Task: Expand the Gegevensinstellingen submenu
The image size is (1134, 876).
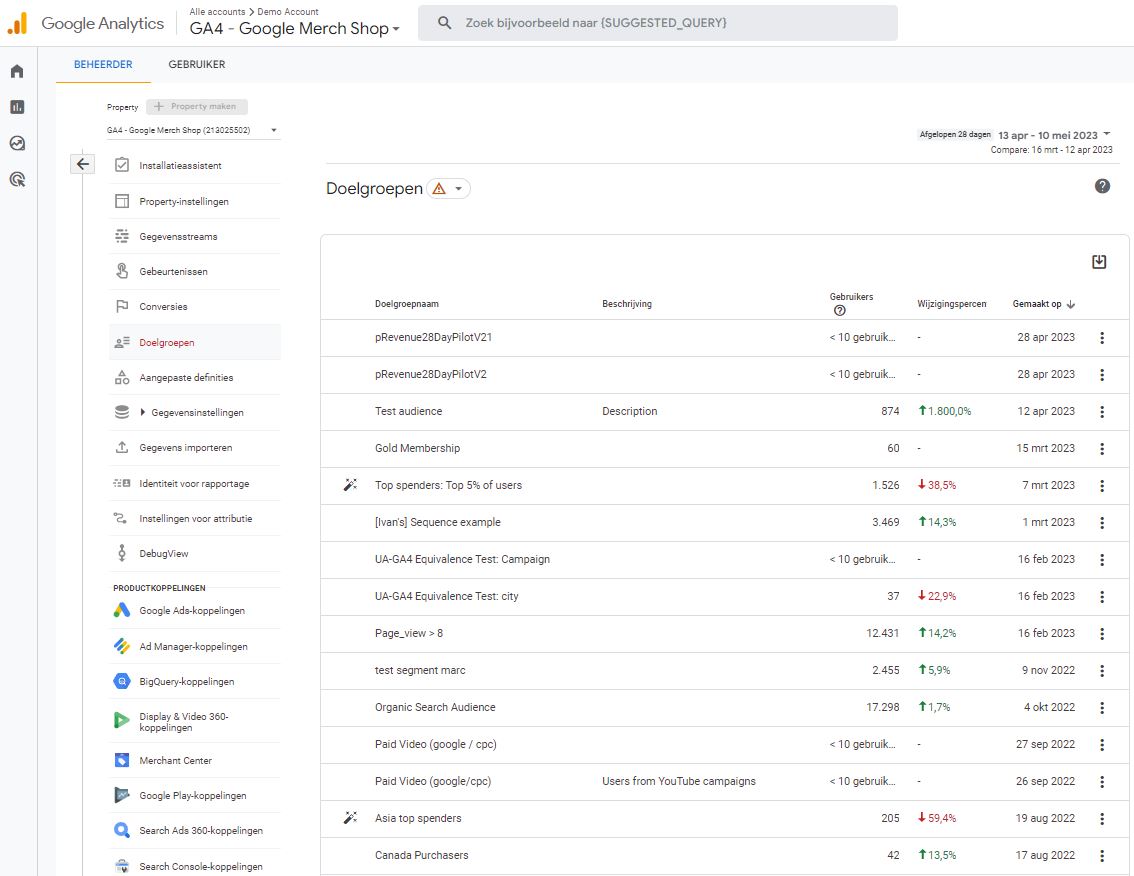Action: click(143, 412)
